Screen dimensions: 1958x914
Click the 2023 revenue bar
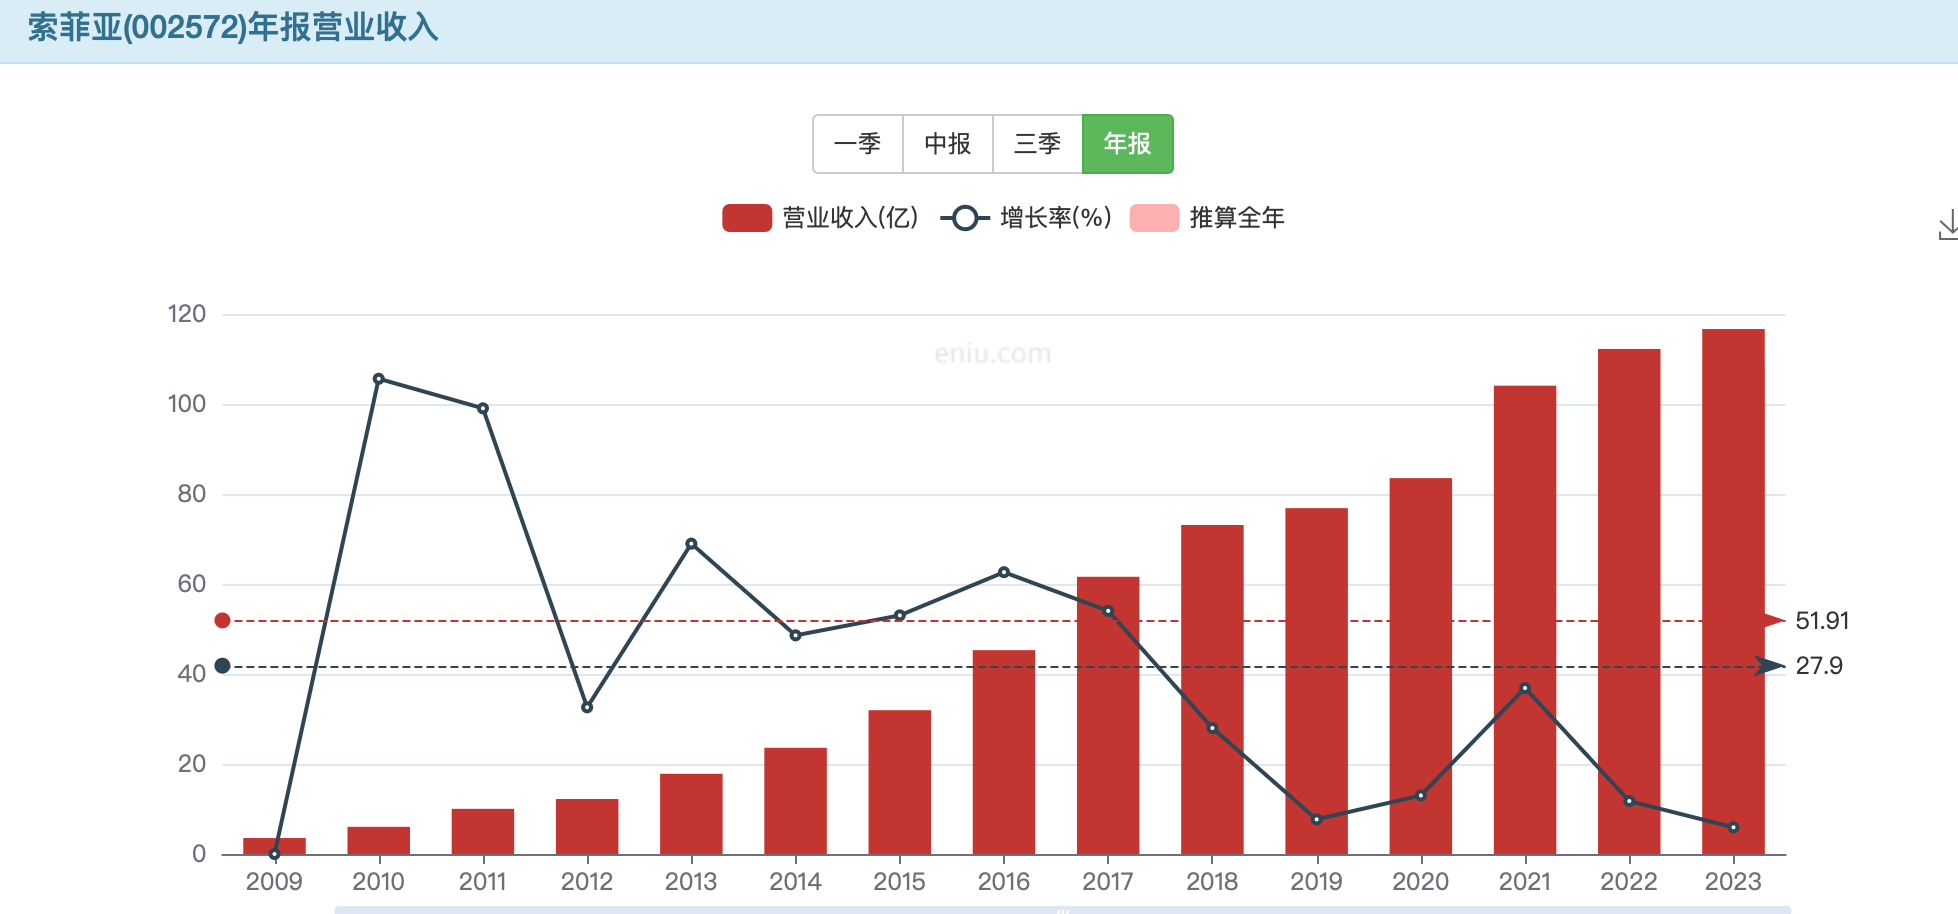(x=1733, y=591)
